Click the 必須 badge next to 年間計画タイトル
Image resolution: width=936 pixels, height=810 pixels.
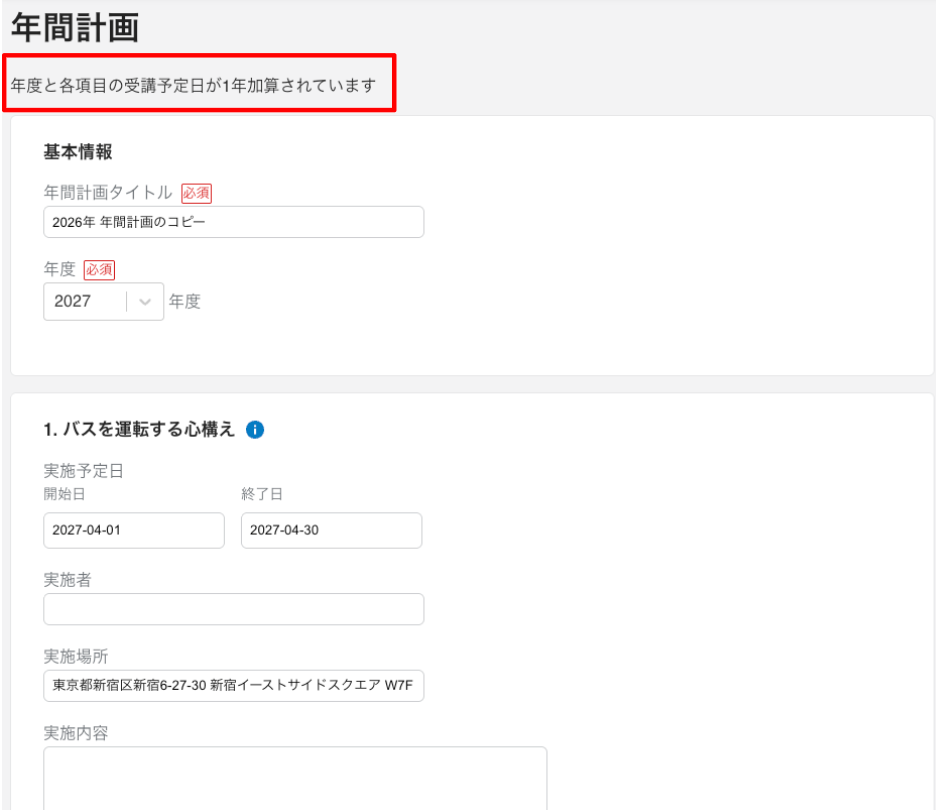click(196, 193)
